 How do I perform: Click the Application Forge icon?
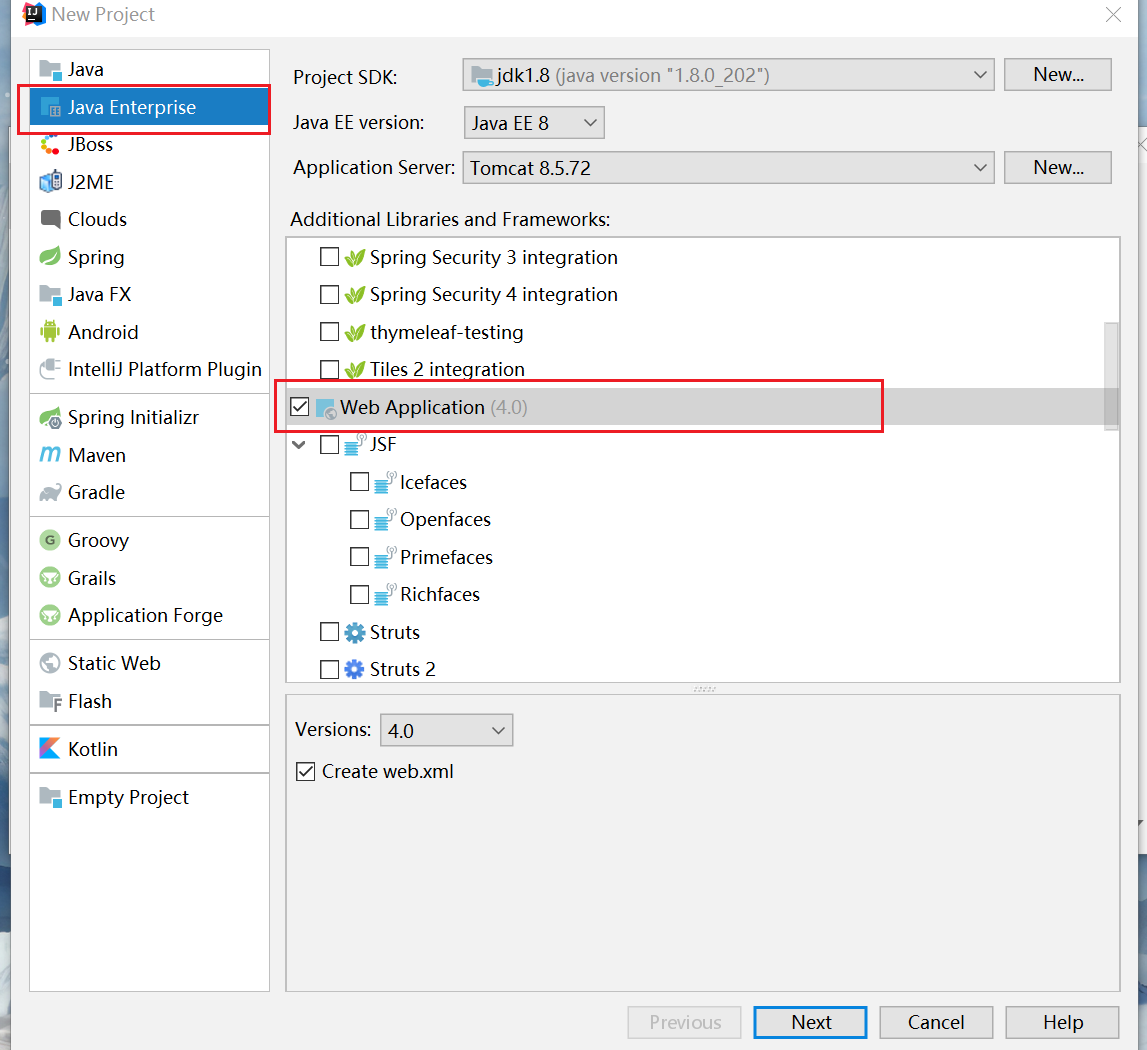[x=50, y=615]
